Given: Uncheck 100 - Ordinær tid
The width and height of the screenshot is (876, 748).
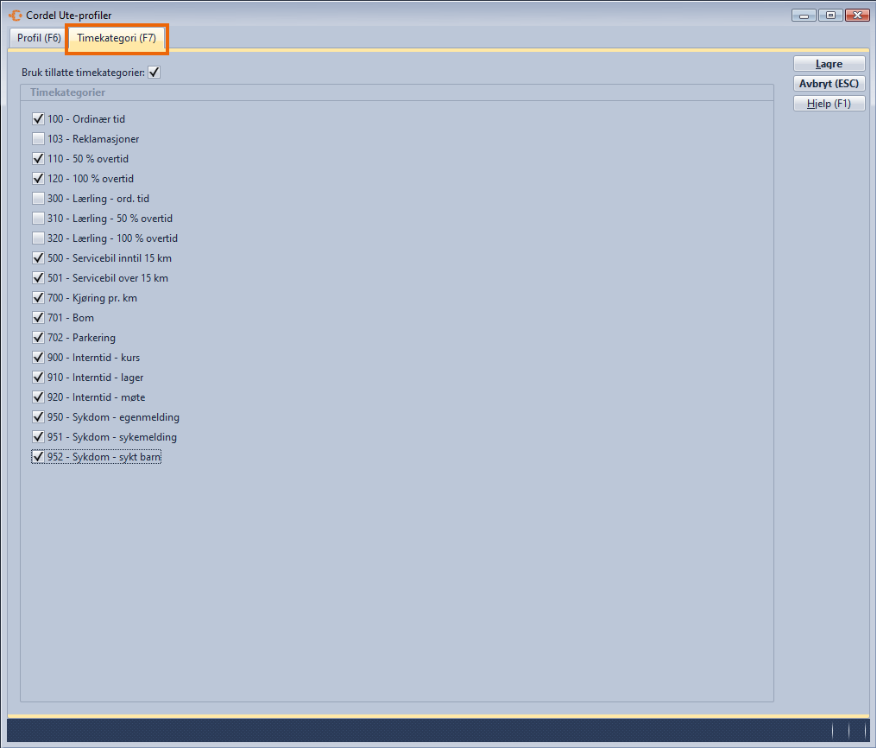Looking at the screenshot, I should [38, 119].
